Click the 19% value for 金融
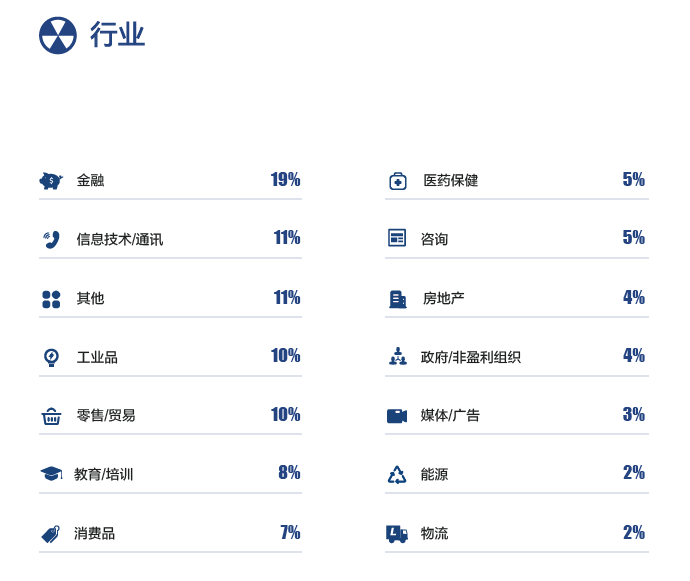This screenshot has height=581, width=690. [285, 180]
